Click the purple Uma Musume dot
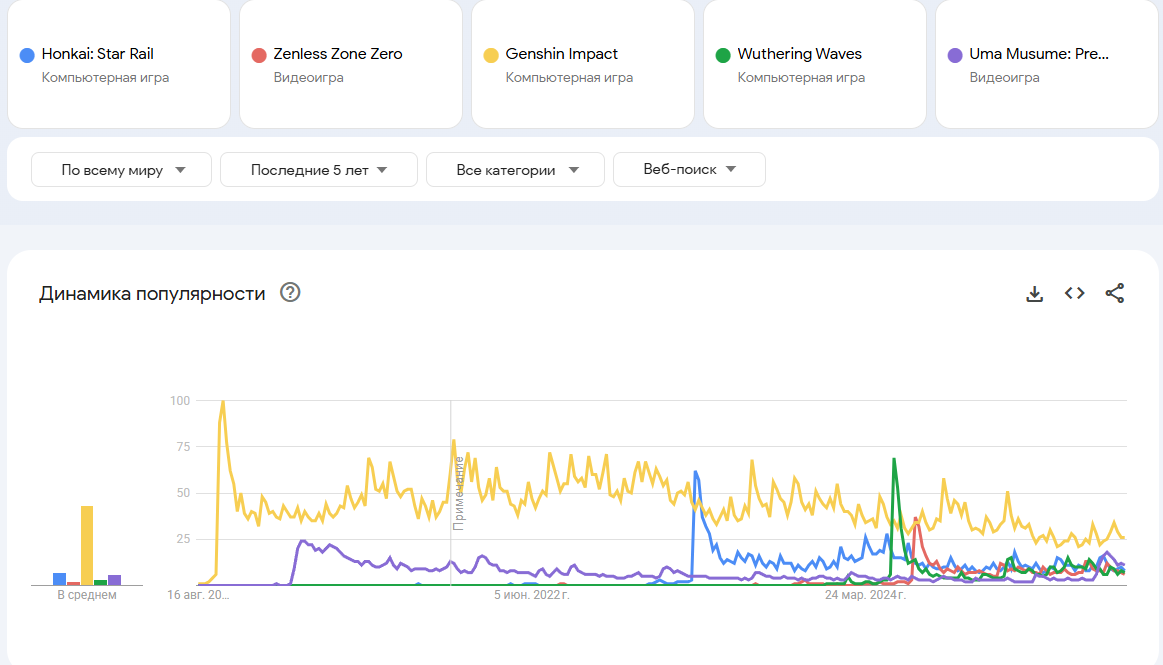Screen dimensions: 1163x665 click(x=955, y=55)
